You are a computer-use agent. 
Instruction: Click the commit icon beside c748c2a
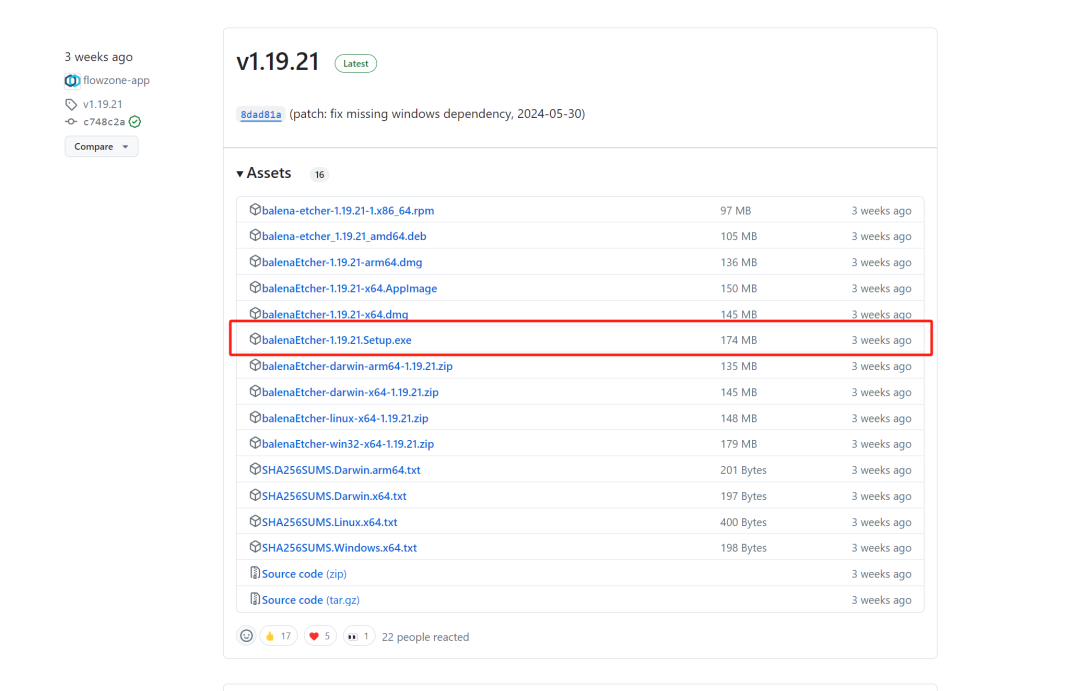71,122
